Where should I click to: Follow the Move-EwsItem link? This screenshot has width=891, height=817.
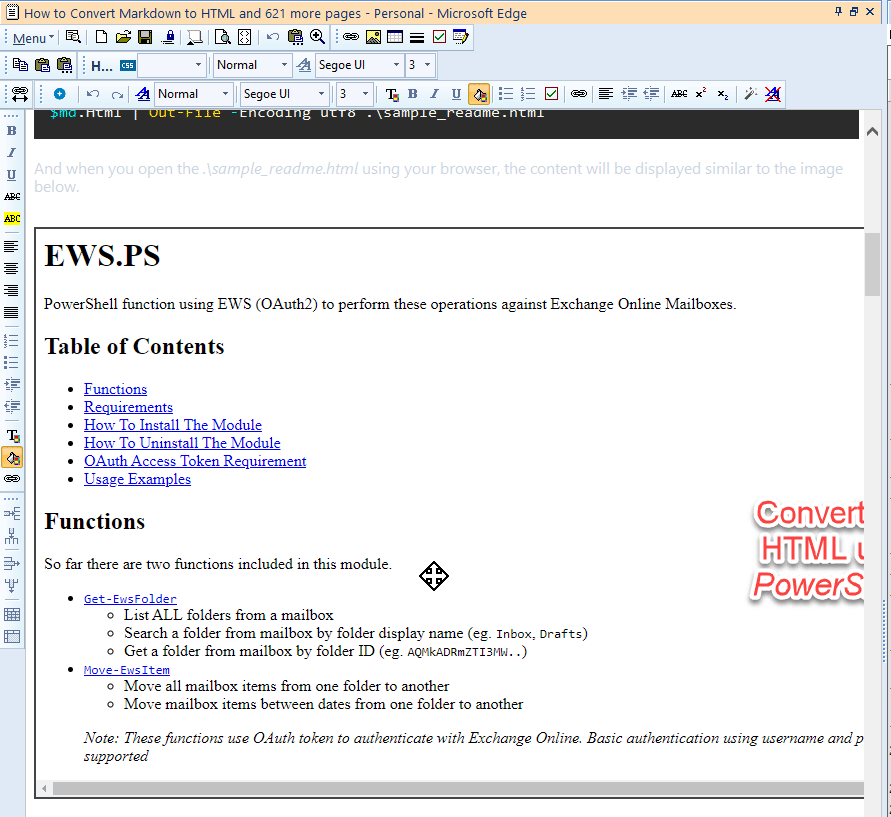127,670
